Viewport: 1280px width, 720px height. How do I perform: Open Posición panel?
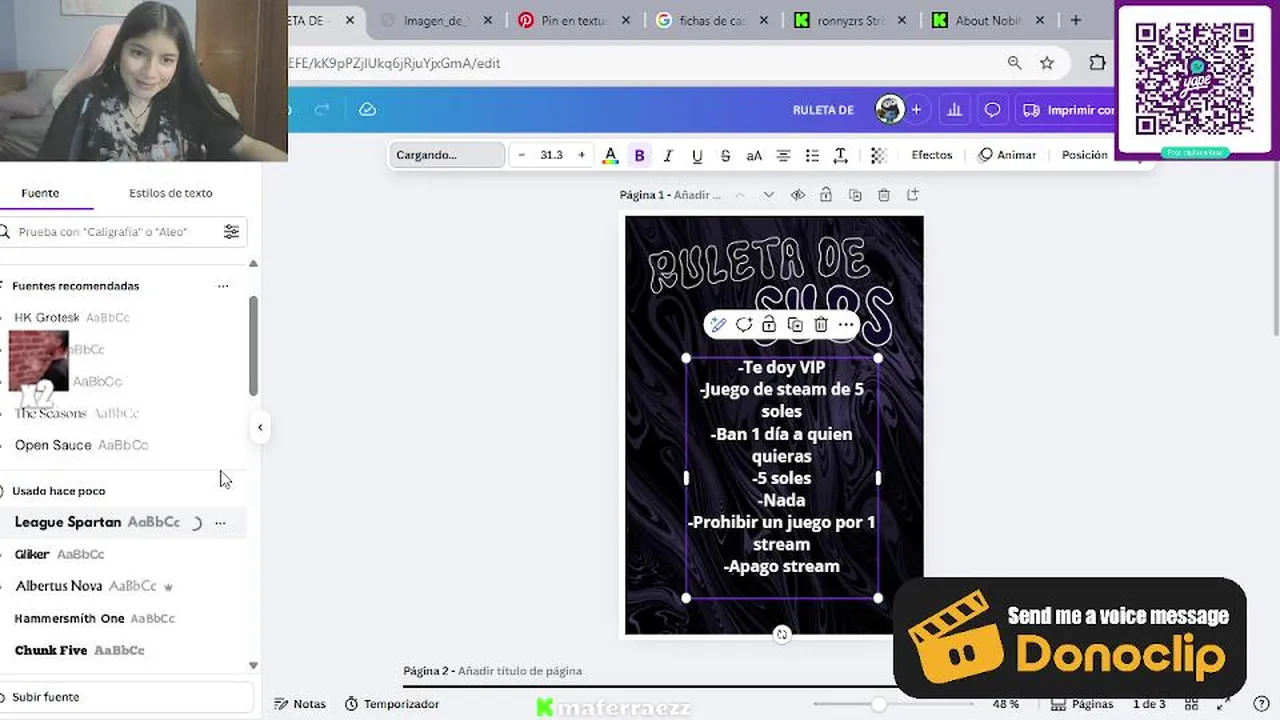pos(1084,155)
